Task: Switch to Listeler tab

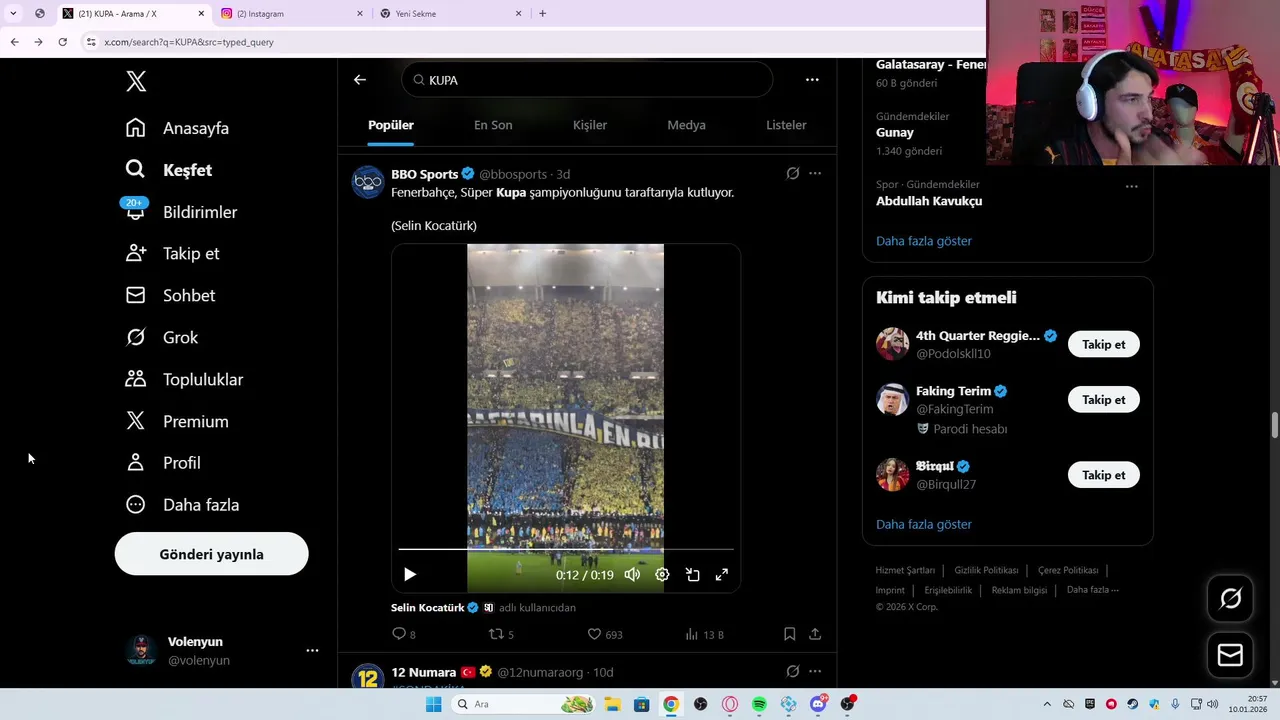Action: click(786, 125)
